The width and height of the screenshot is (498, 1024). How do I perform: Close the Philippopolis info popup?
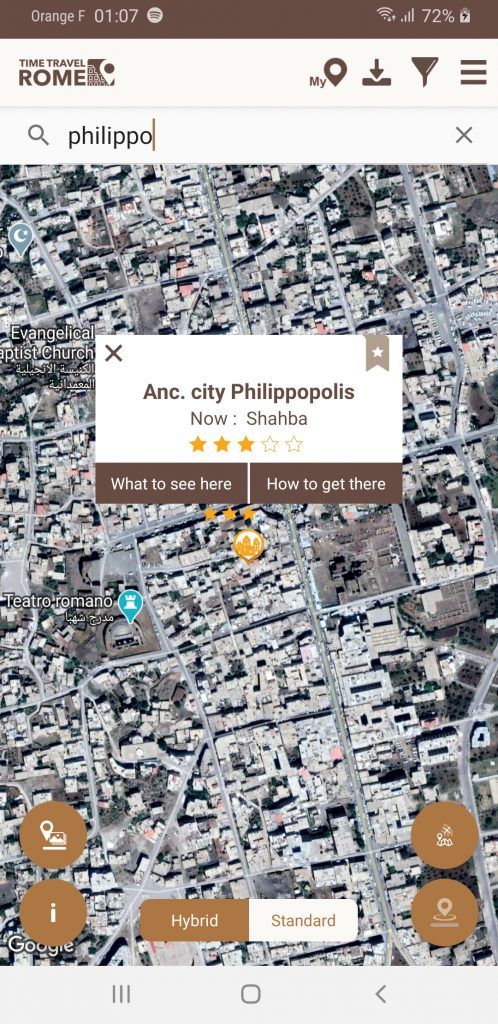[114, 353]
